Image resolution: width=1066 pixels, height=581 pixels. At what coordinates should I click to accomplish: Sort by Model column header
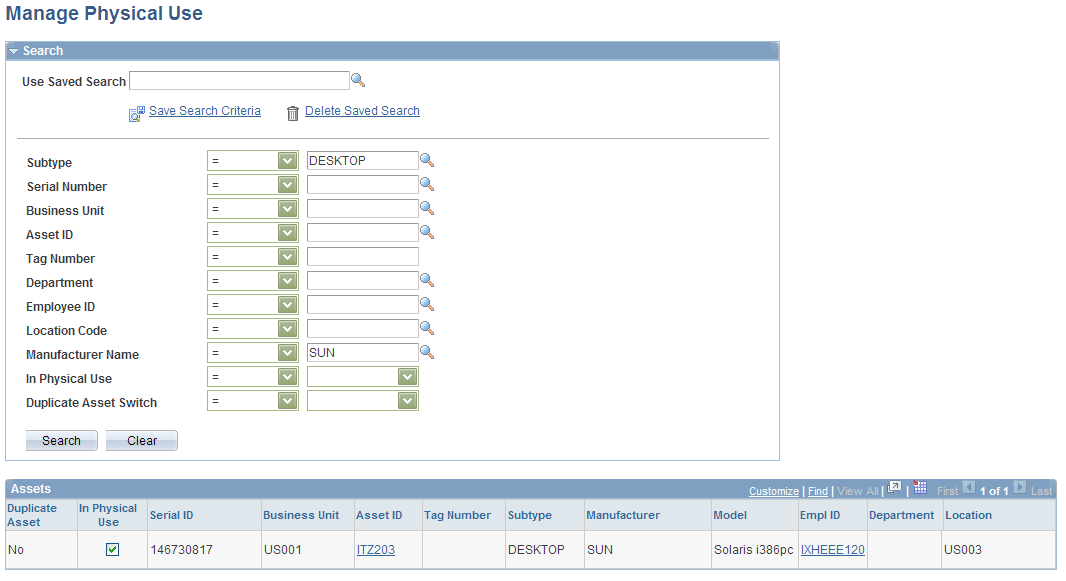click(730, 515)
